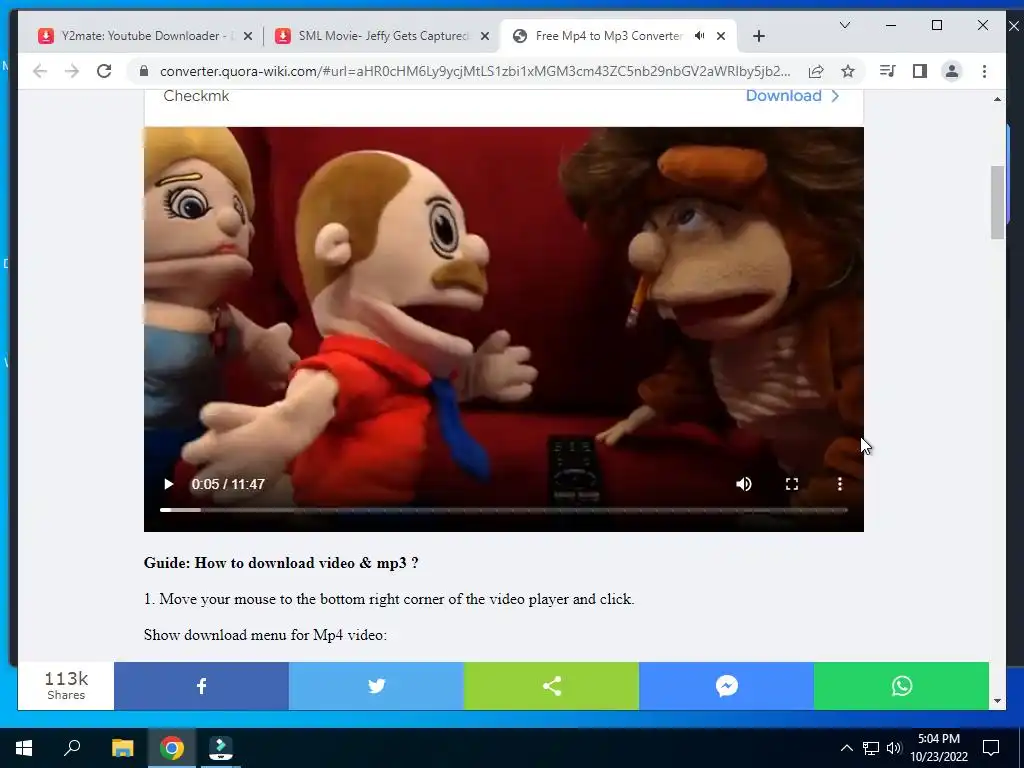Click the address bar URL field
Image resolution: width=1024 pixels, height=768 pixels.
[x=475, y=71]
